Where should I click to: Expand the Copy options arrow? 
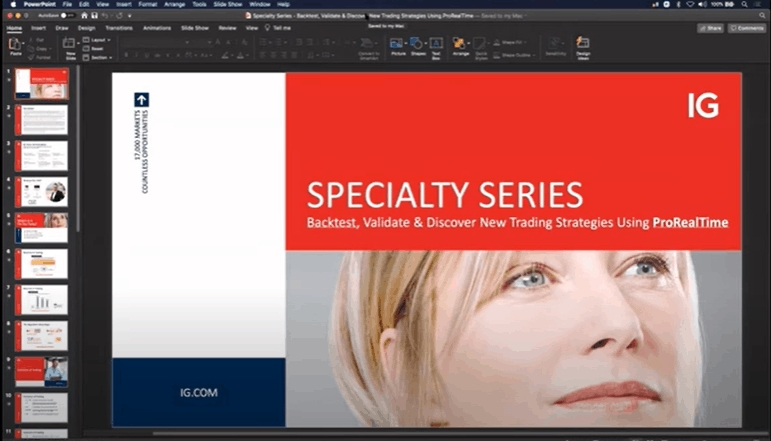coord(51,49)
